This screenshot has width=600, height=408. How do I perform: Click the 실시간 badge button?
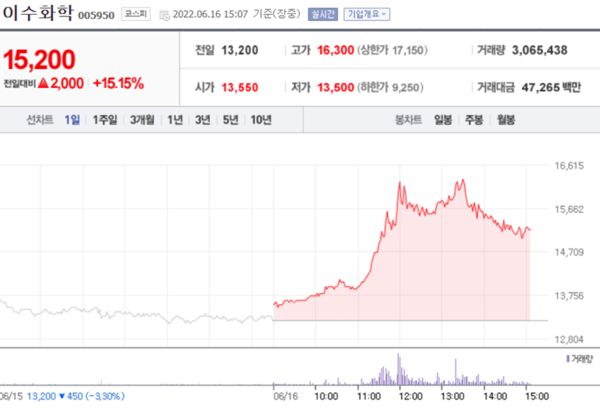pyautogui.click(x=323, y=14)
